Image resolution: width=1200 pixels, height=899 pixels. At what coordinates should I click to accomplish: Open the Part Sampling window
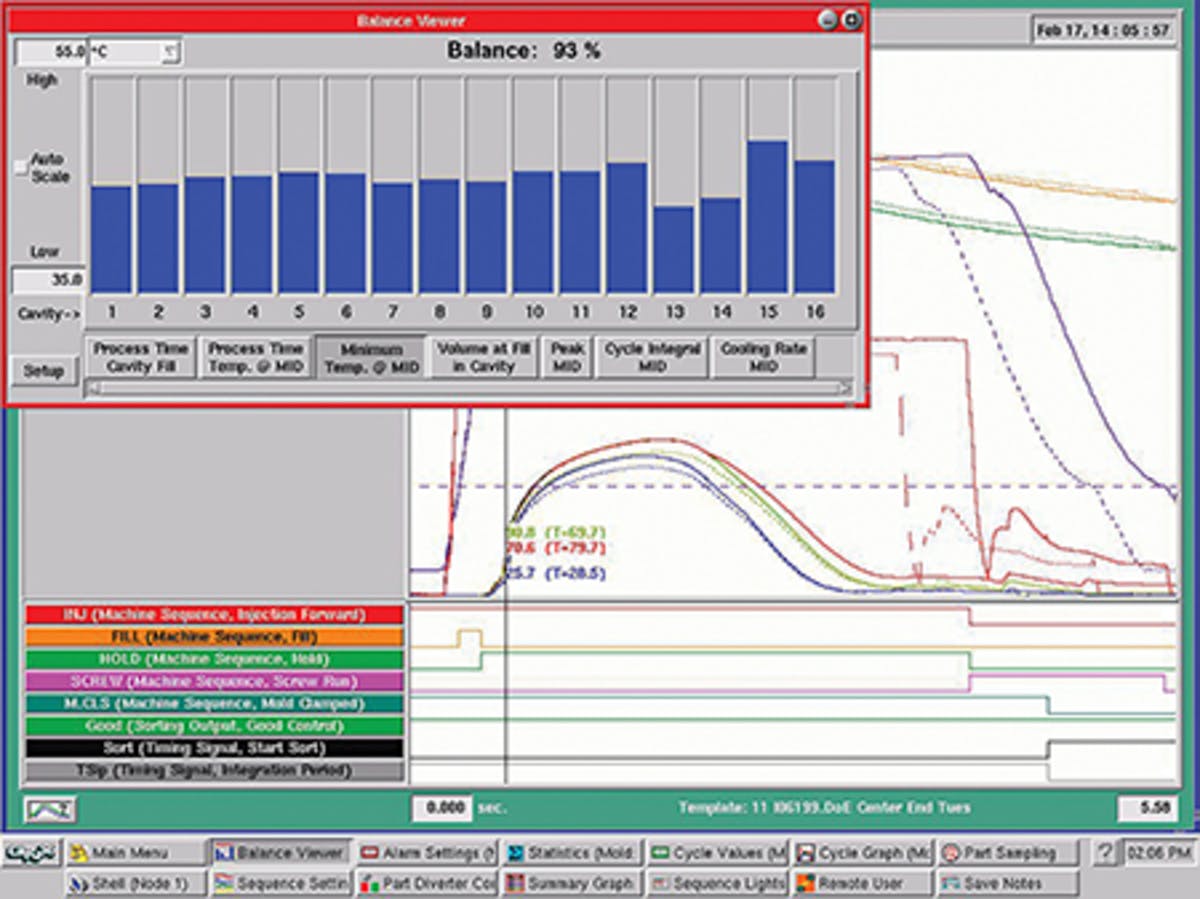click(1008, 853)
